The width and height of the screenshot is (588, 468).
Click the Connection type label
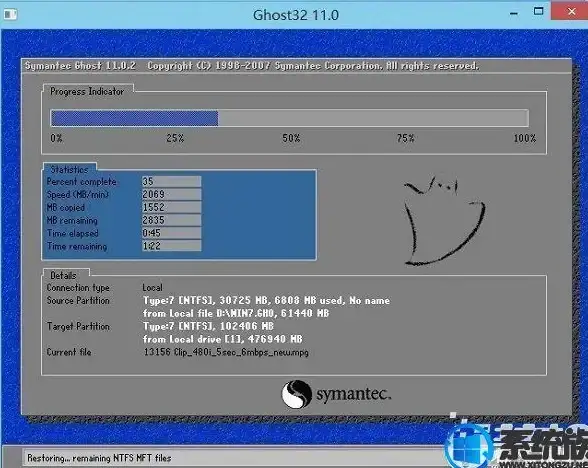(x=78, y=288)
